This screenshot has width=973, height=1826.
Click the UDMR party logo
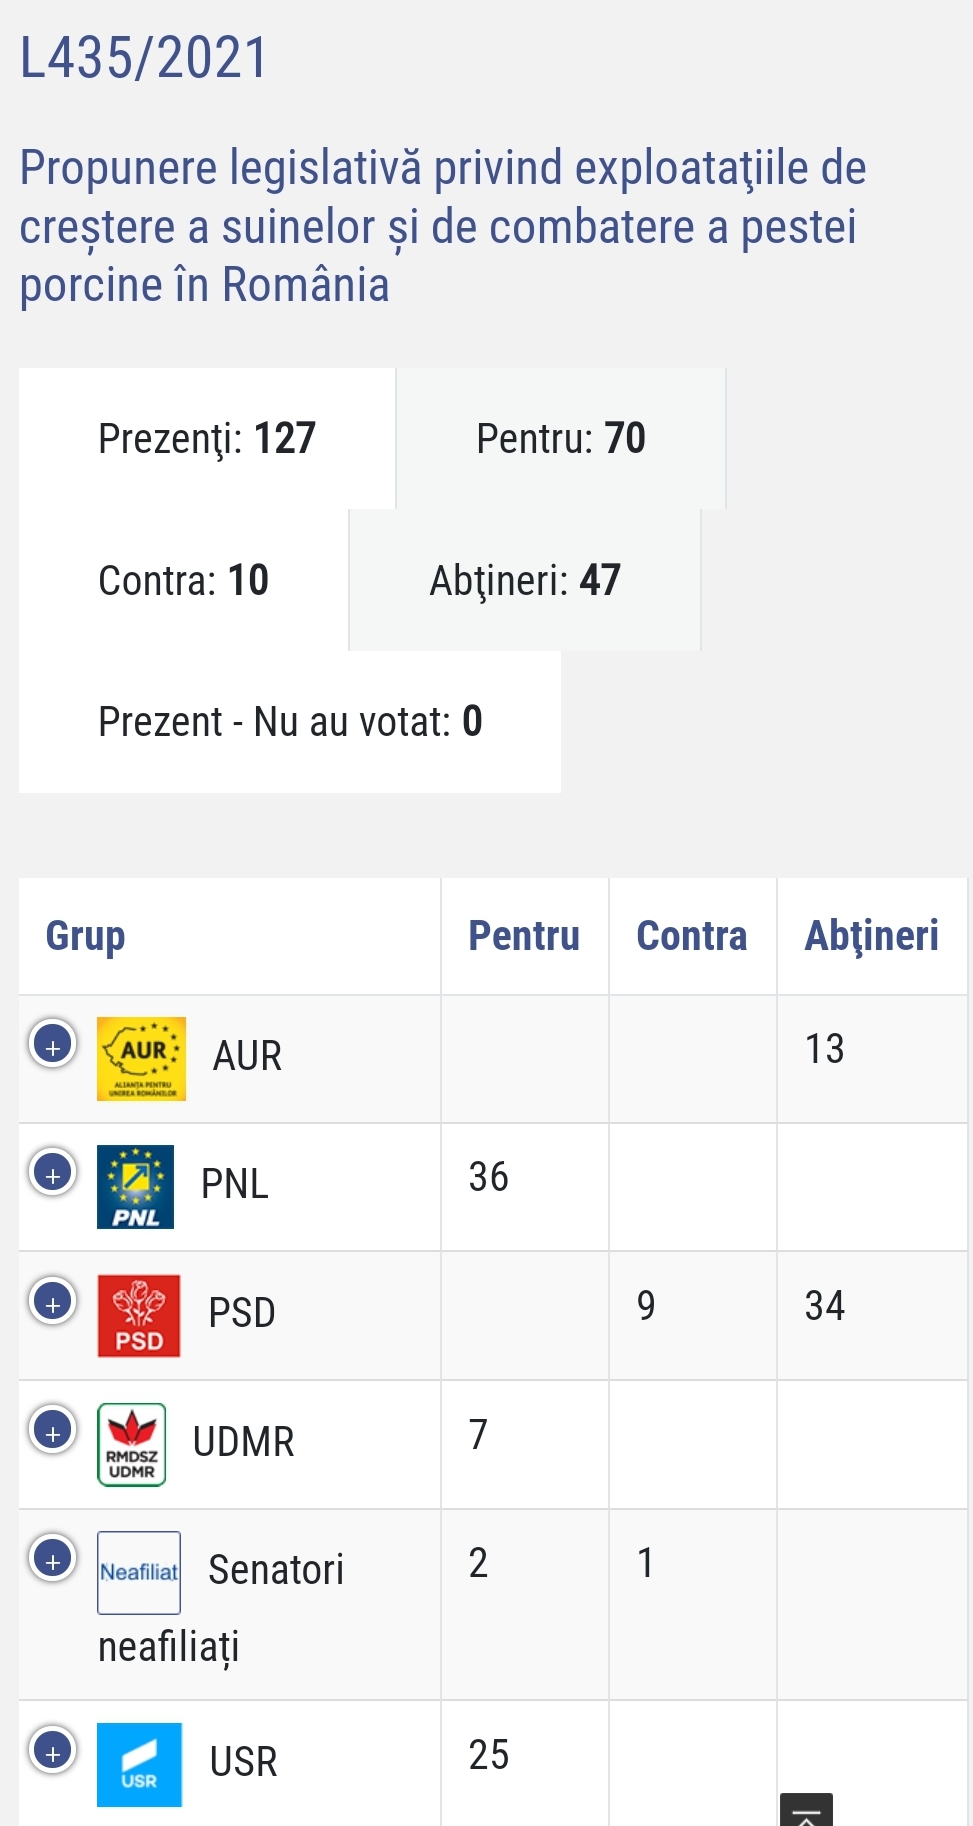[132, 1444]
